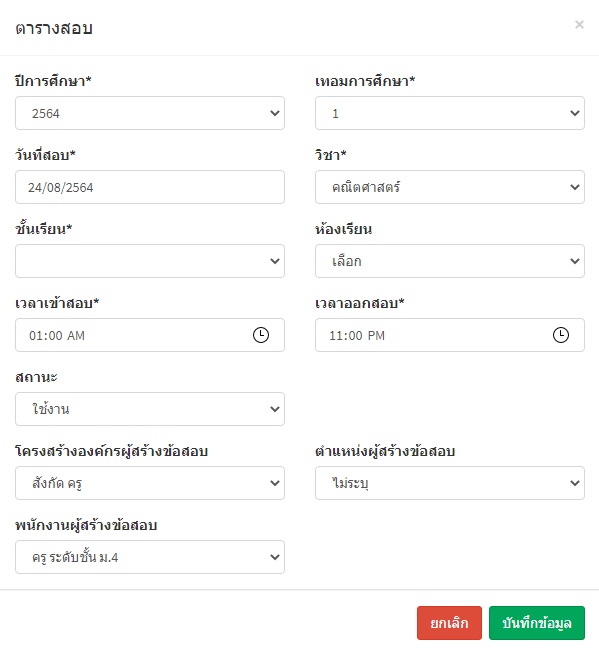Click the chevron arrow of วิชา select

pyautogui.click(x=574, y=187)
